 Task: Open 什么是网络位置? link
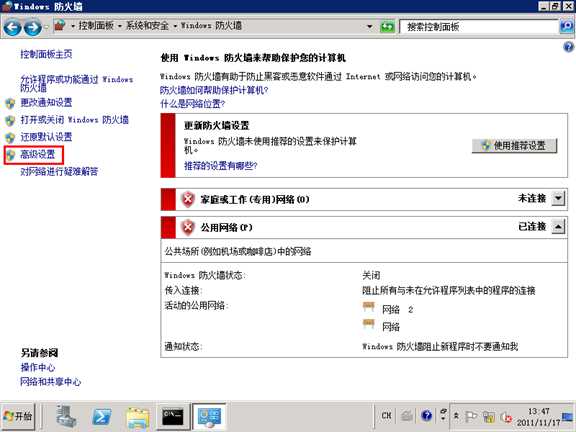pos(192,104)
